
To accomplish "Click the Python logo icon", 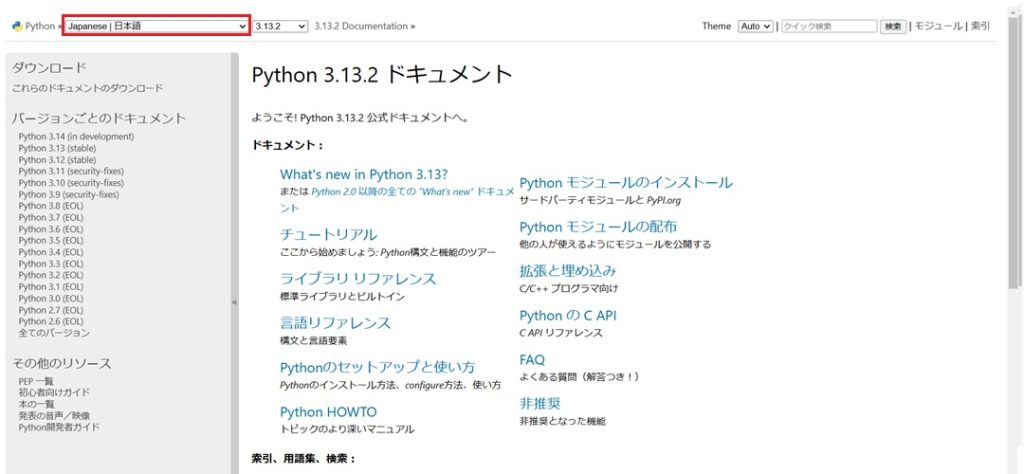I will pyautogui.click(x=17, y=26).
